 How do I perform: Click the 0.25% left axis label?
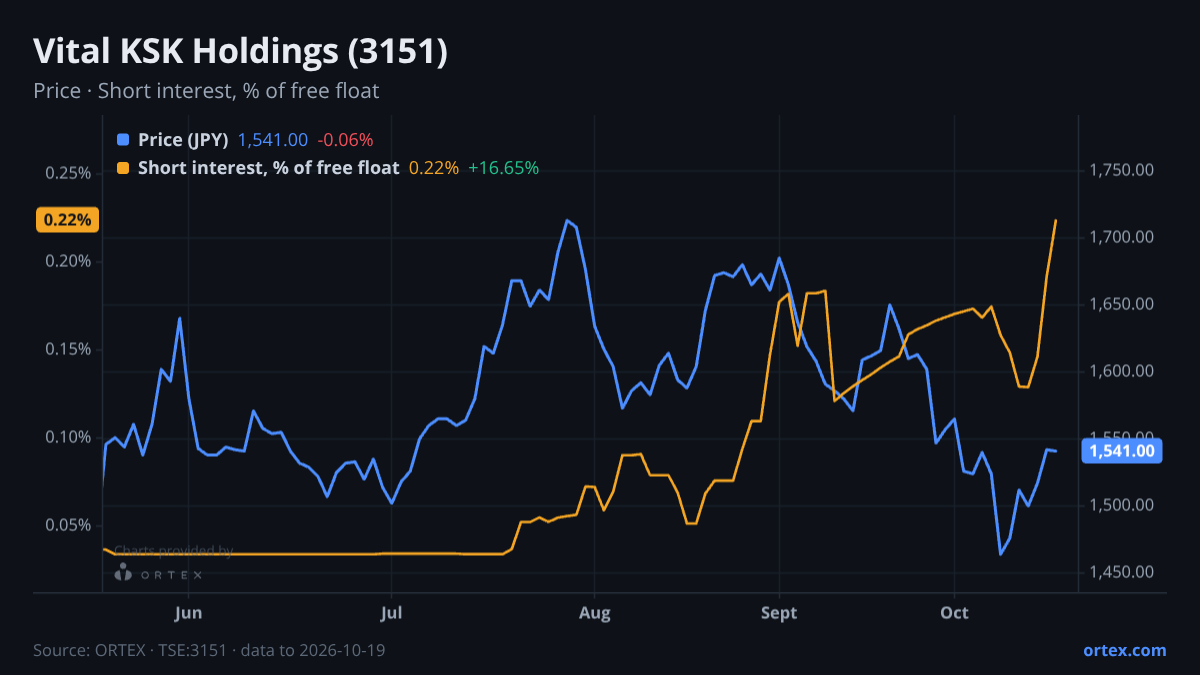(x=68, y=173)
